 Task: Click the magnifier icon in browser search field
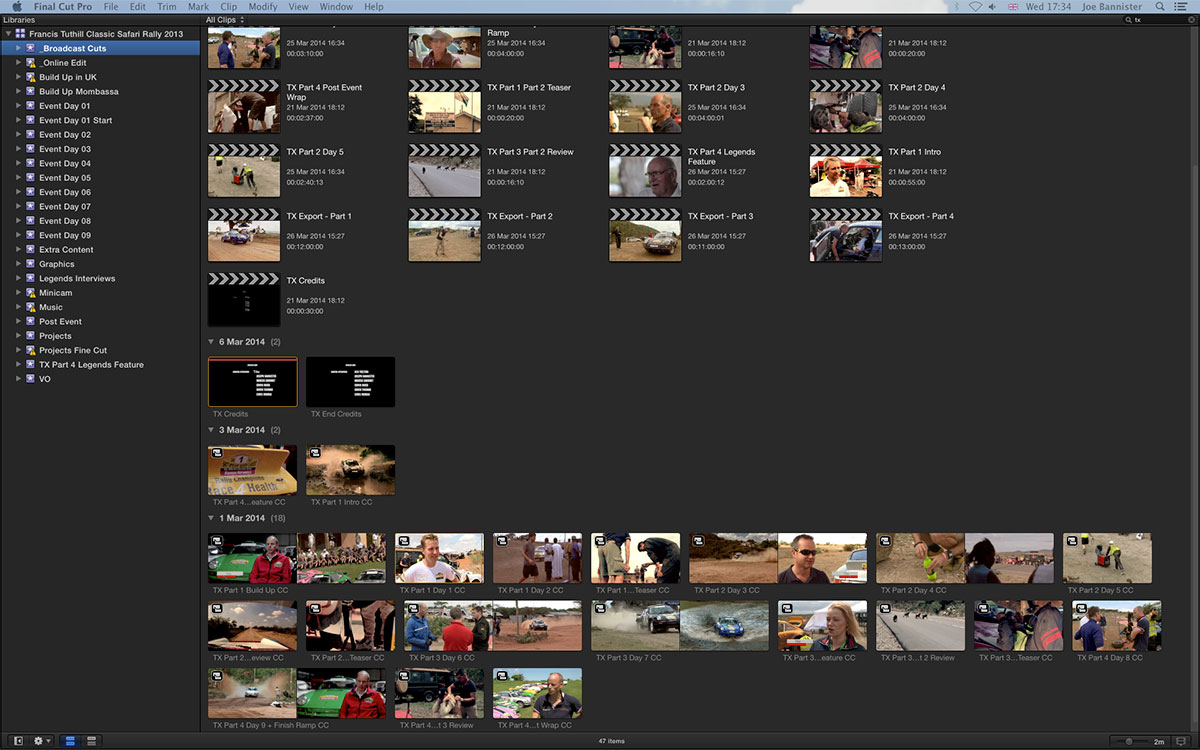click(x=1128, y=19)
